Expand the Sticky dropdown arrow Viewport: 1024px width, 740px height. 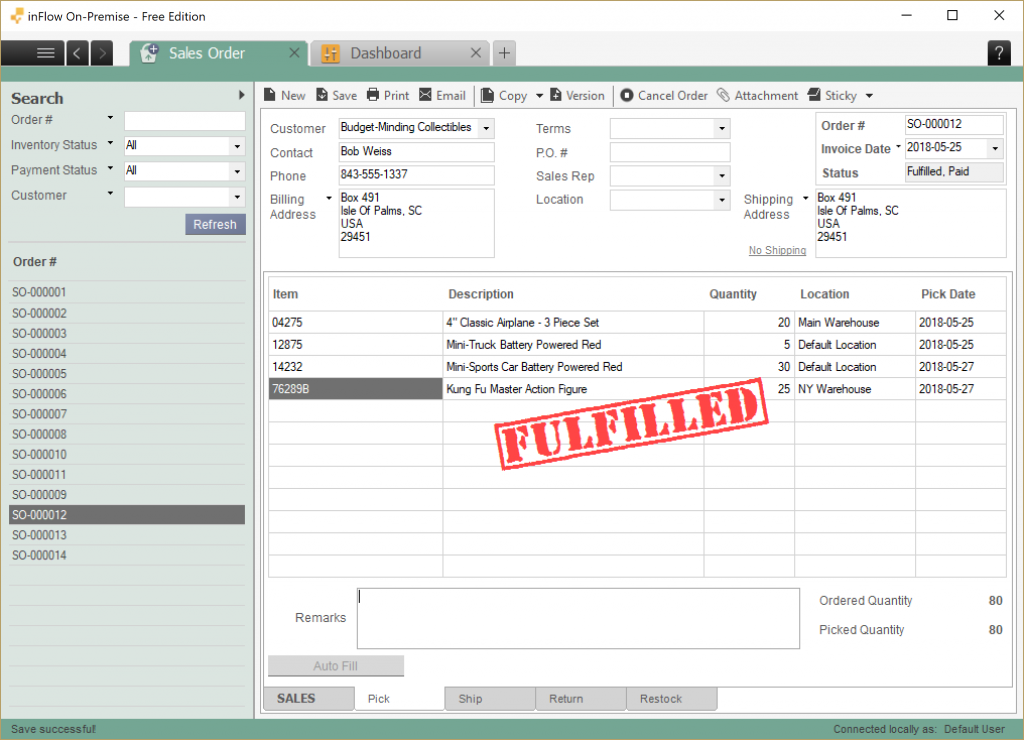pos(869,96)
